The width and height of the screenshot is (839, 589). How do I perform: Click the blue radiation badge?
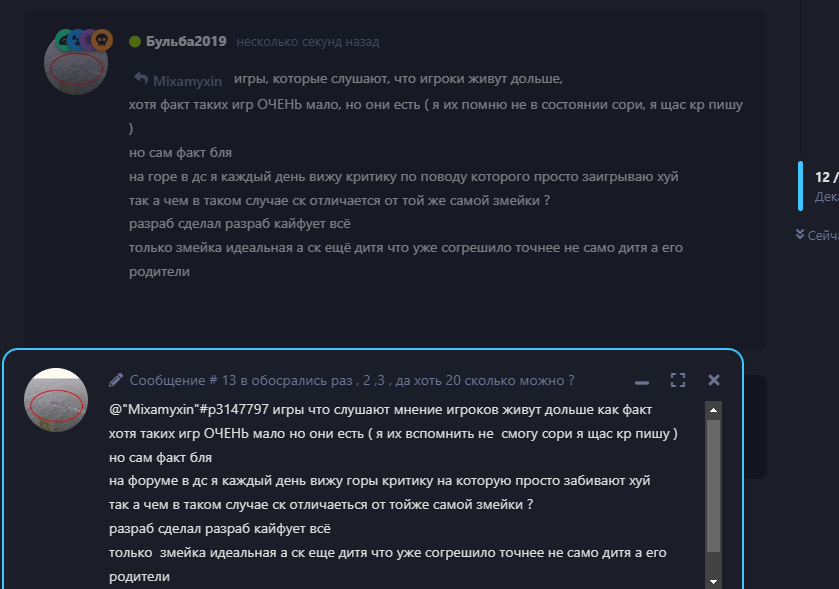[78, 40]
